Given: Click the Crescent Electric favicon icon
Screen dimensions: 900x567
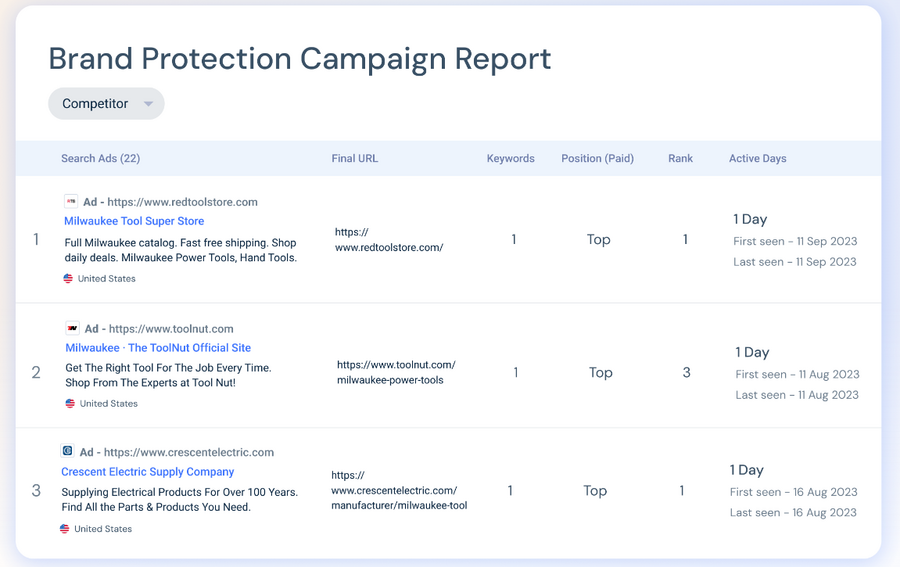Looking at the screenshot, I should tap(67, 451).
